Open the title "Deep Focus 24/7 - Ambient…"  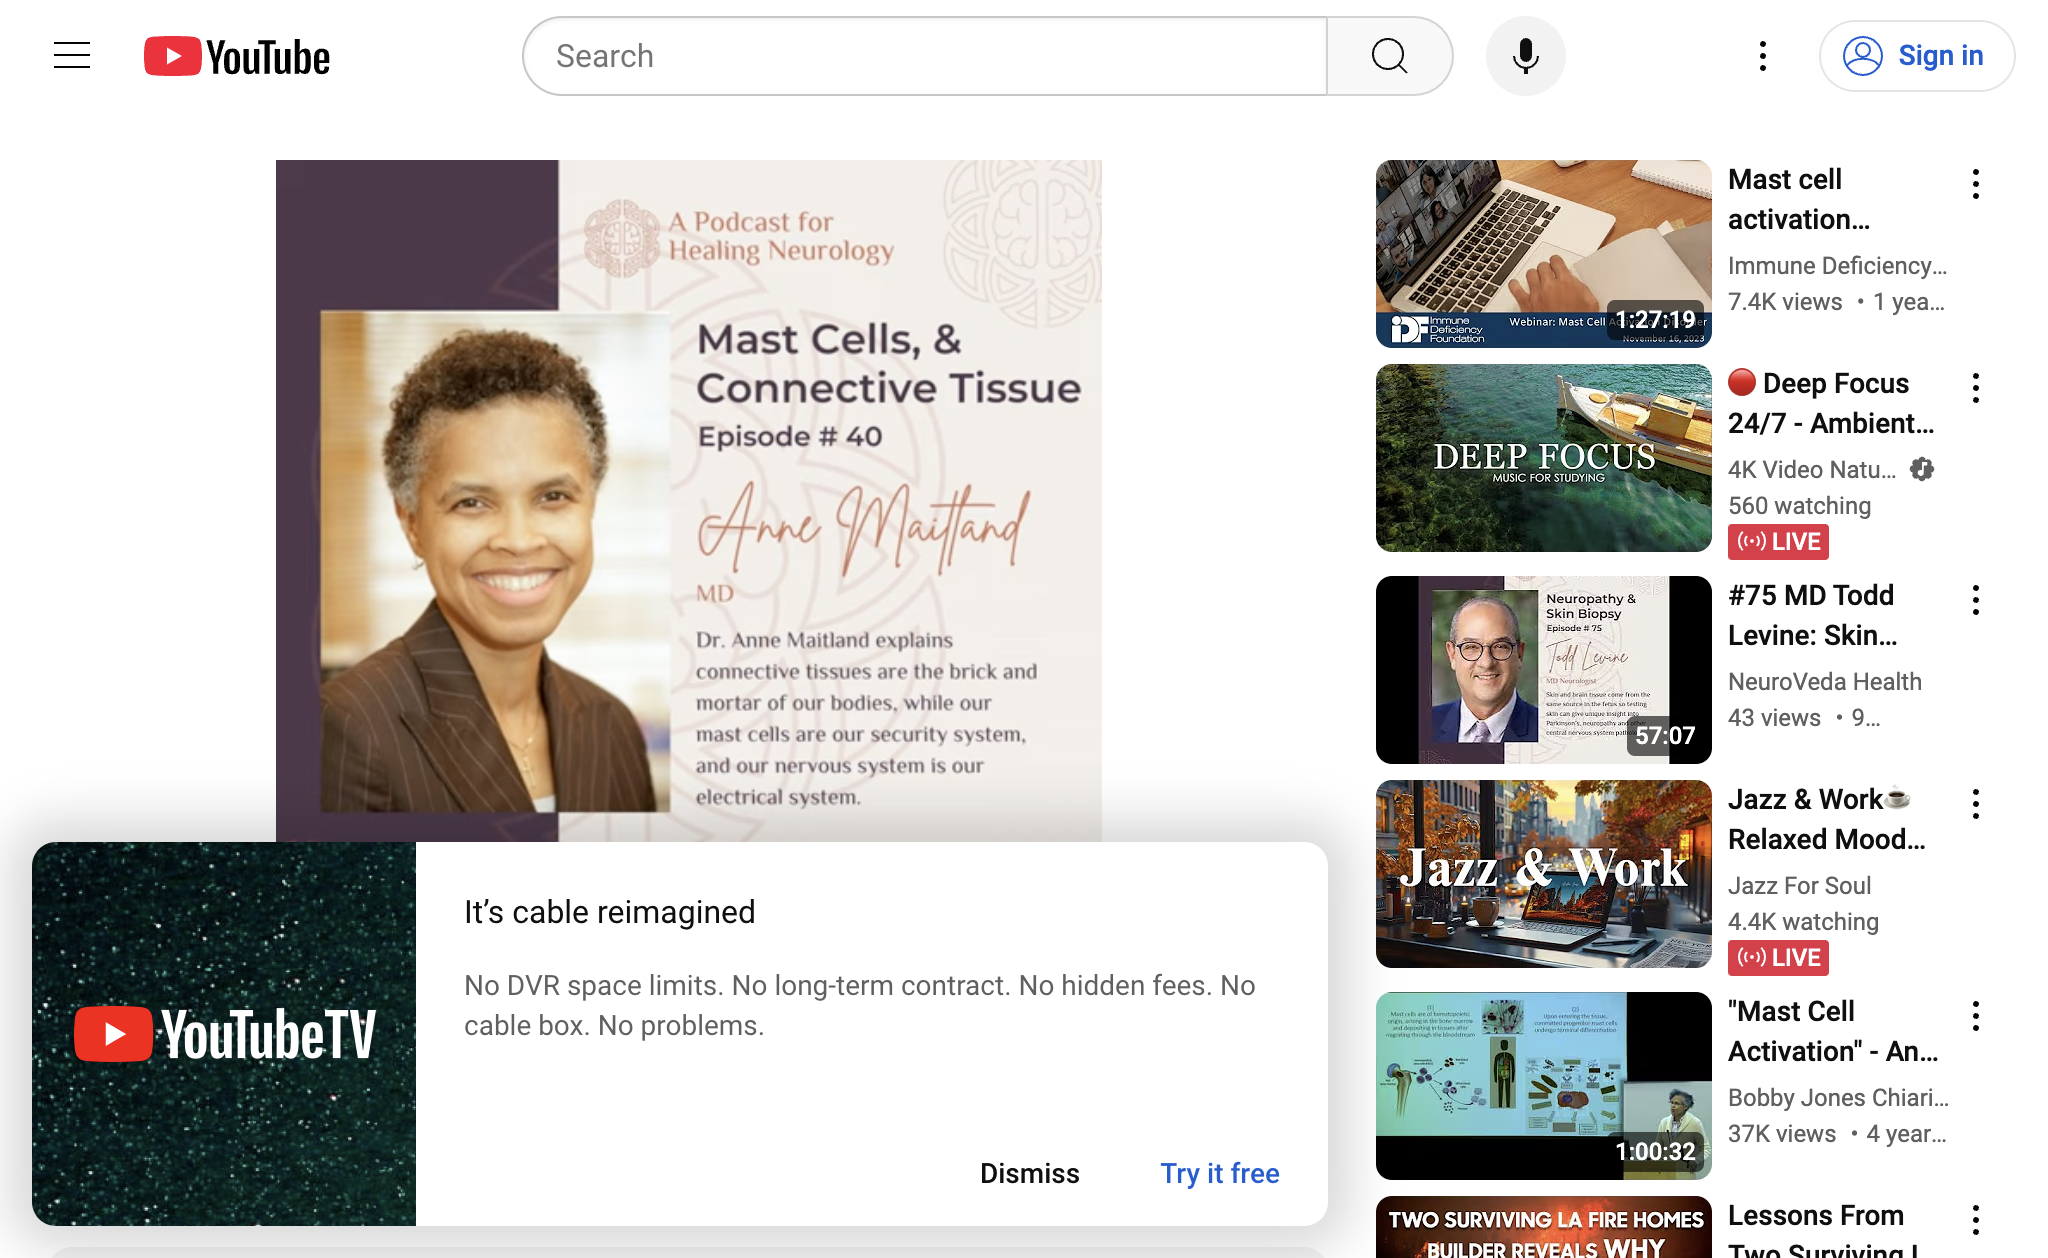pyautogui.click(x=1831, y=403)
